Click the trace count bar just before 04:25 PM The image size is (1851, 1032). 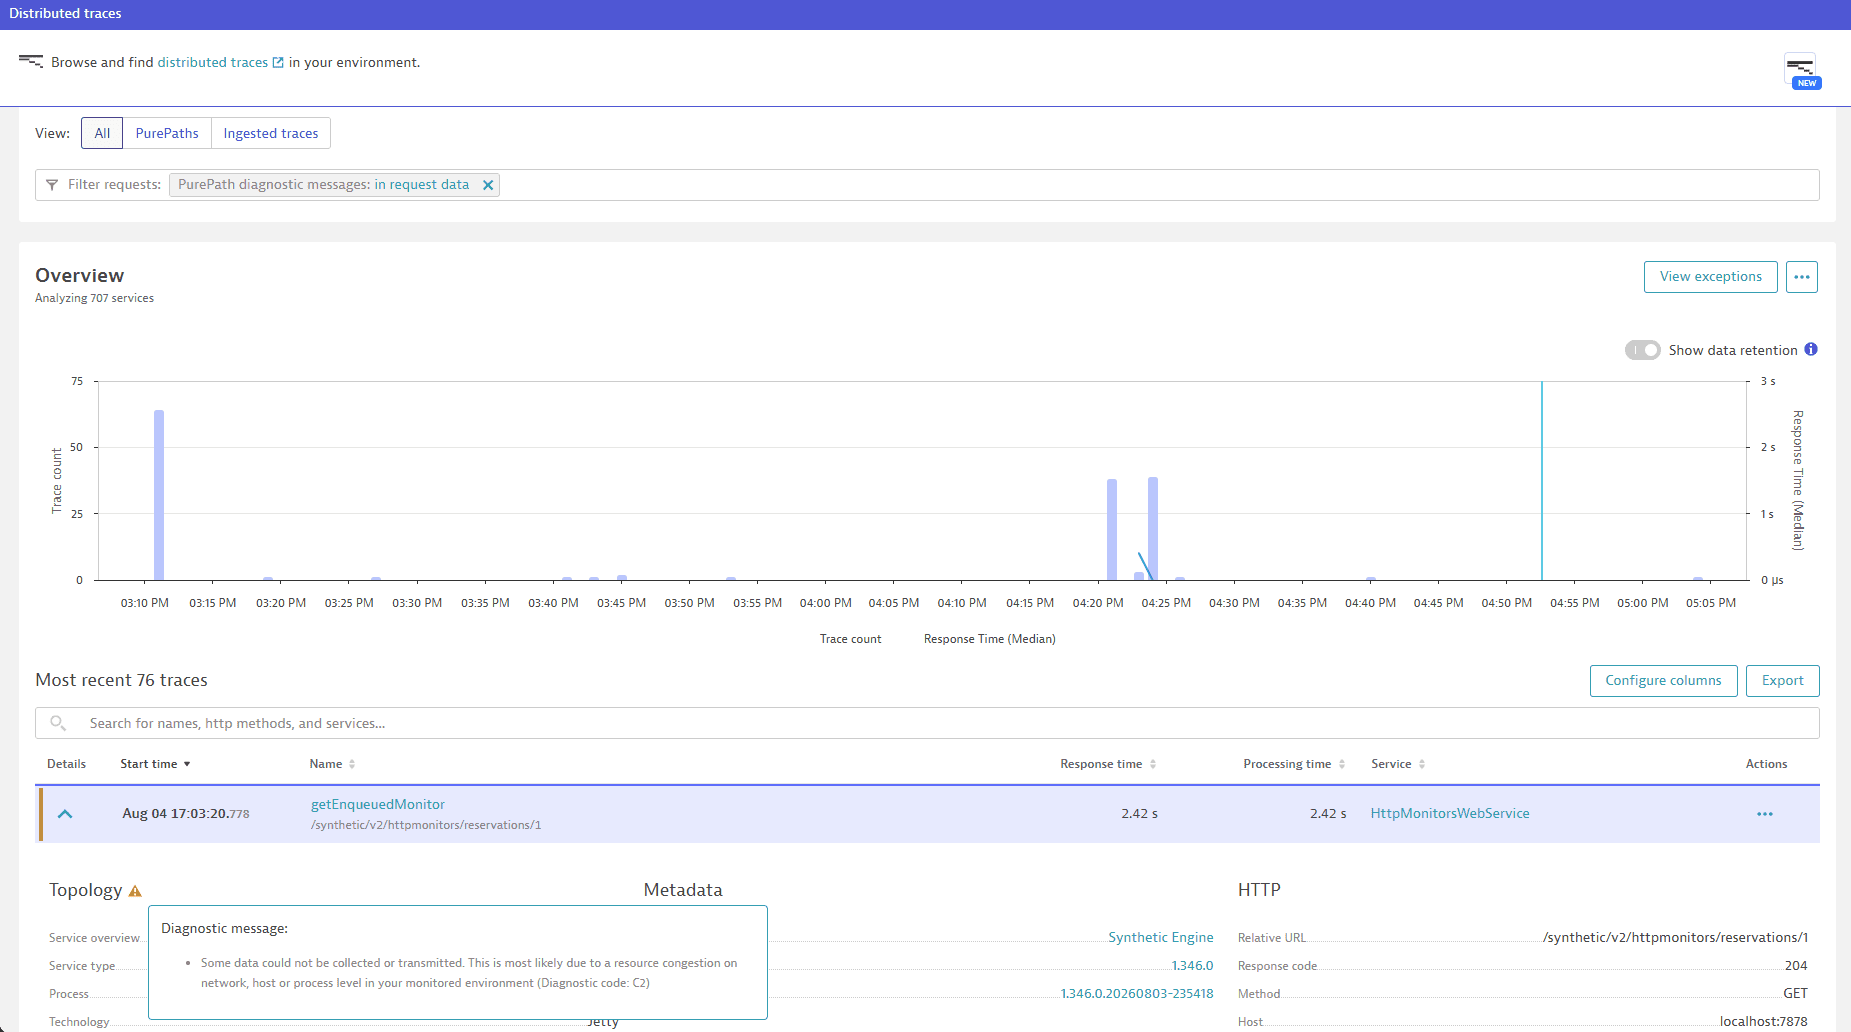click(1153, 529)
